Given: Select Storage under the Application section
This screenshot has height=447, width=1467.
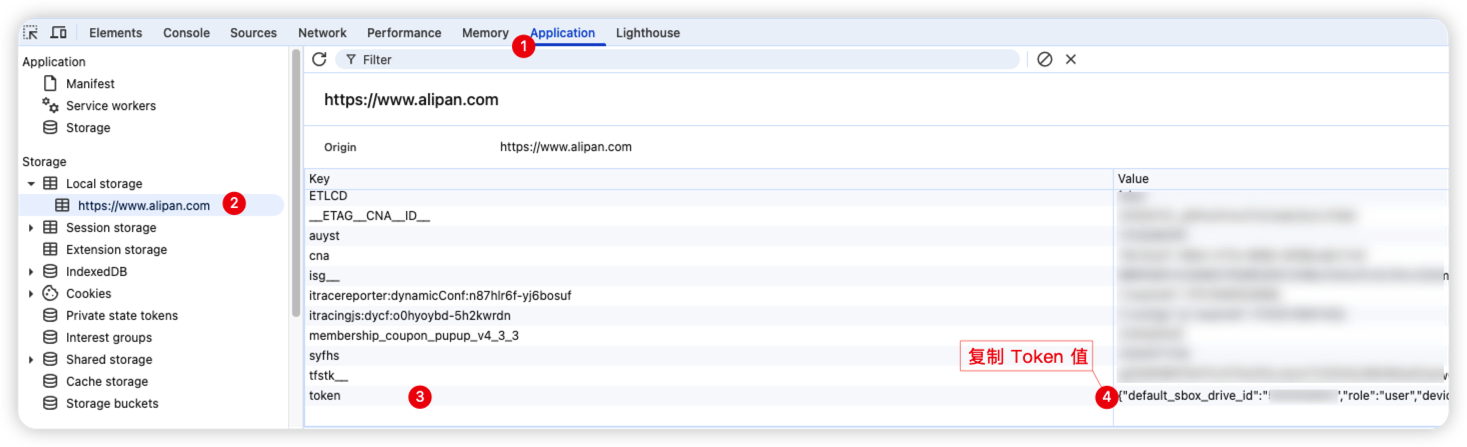Looking at the screenshot, I should pyautogui.click(x=88, y=128).
